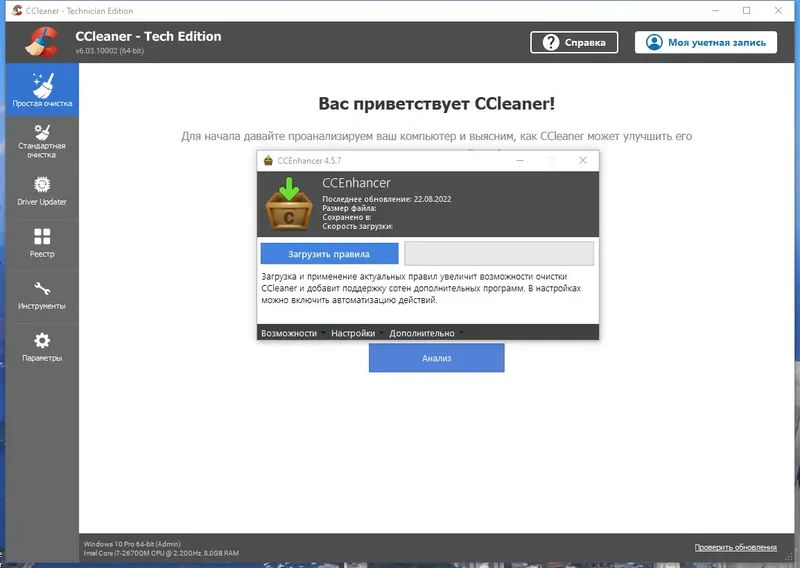
Task: Start Анализ in CCleaner window
Action: pyautogui.click(x=437, y=358)
